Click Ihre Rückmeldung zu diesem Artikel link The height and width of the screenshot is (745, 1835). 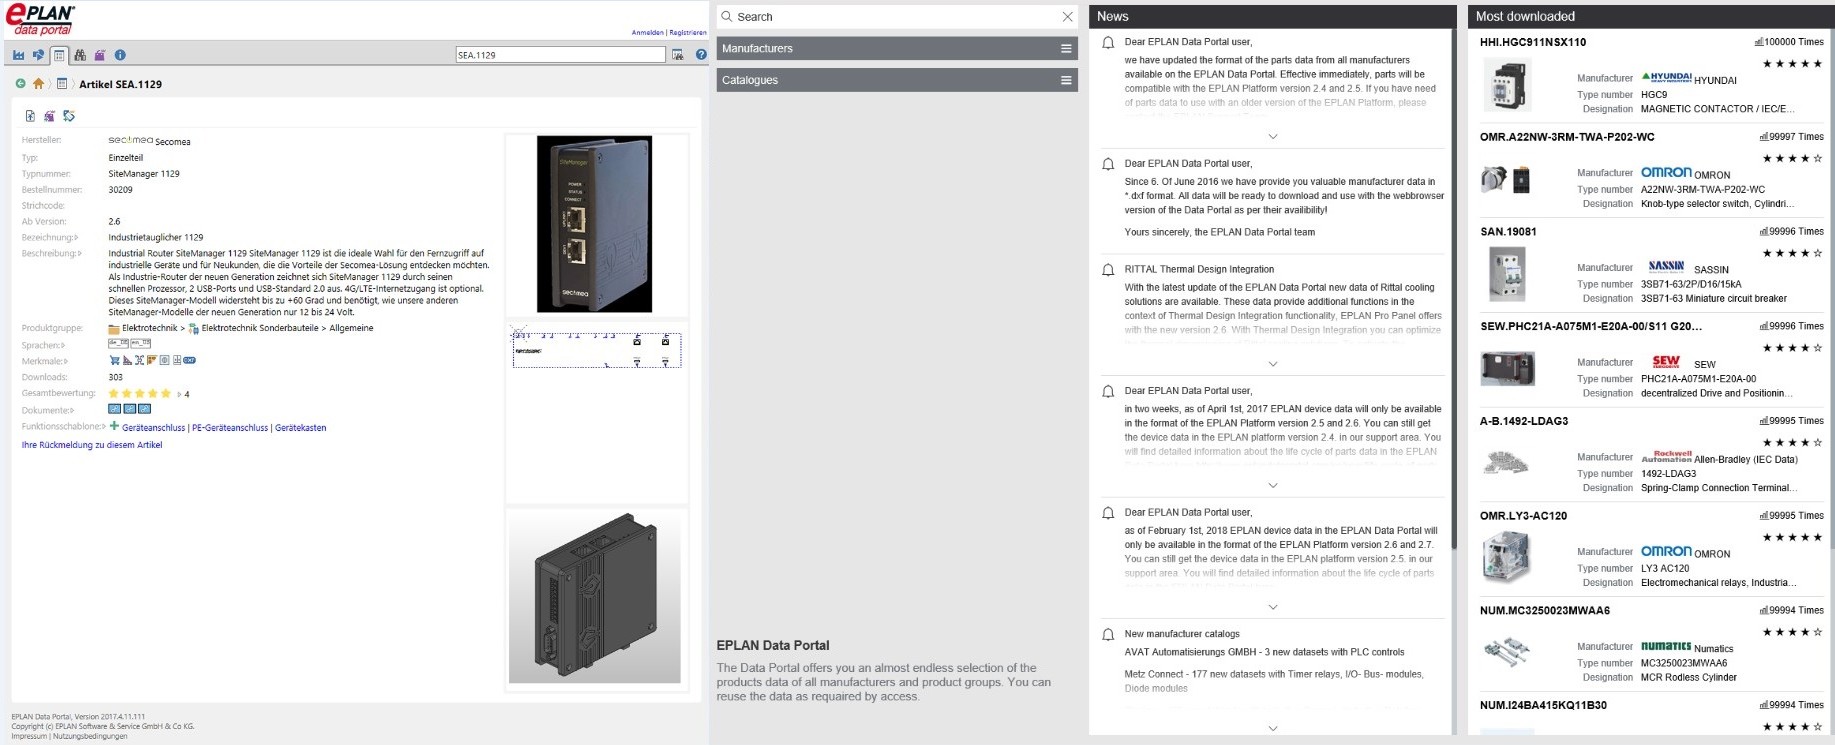(x=92, y=445)
